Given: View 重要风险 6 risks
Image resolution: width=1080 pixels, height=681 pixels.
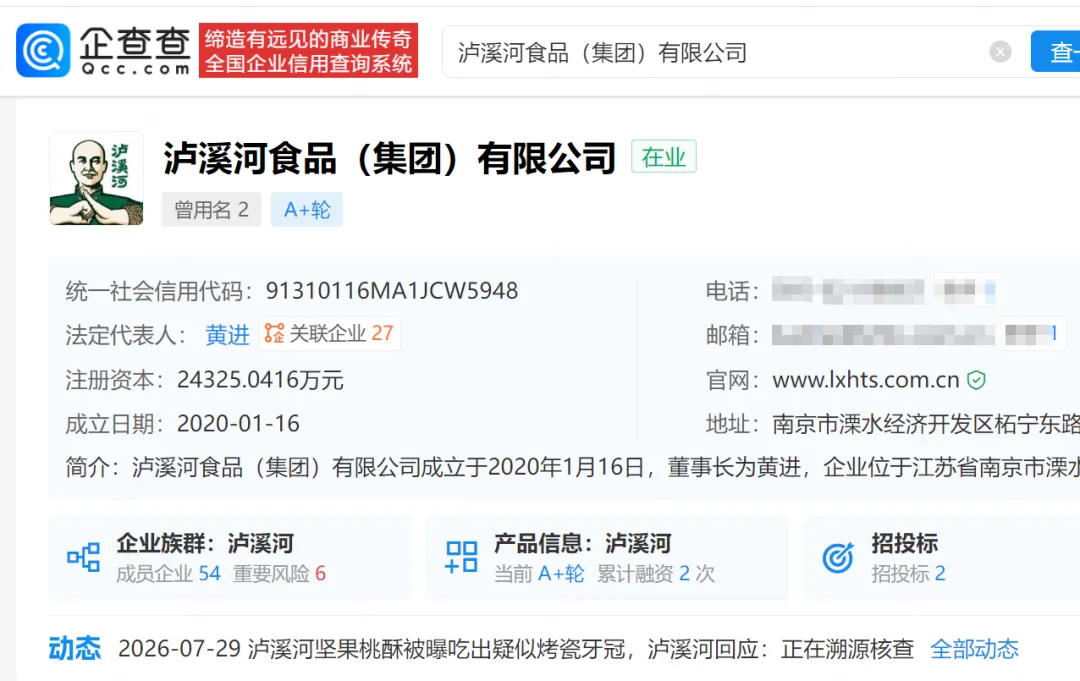Looking at the screenshot, I should point(279,574).
